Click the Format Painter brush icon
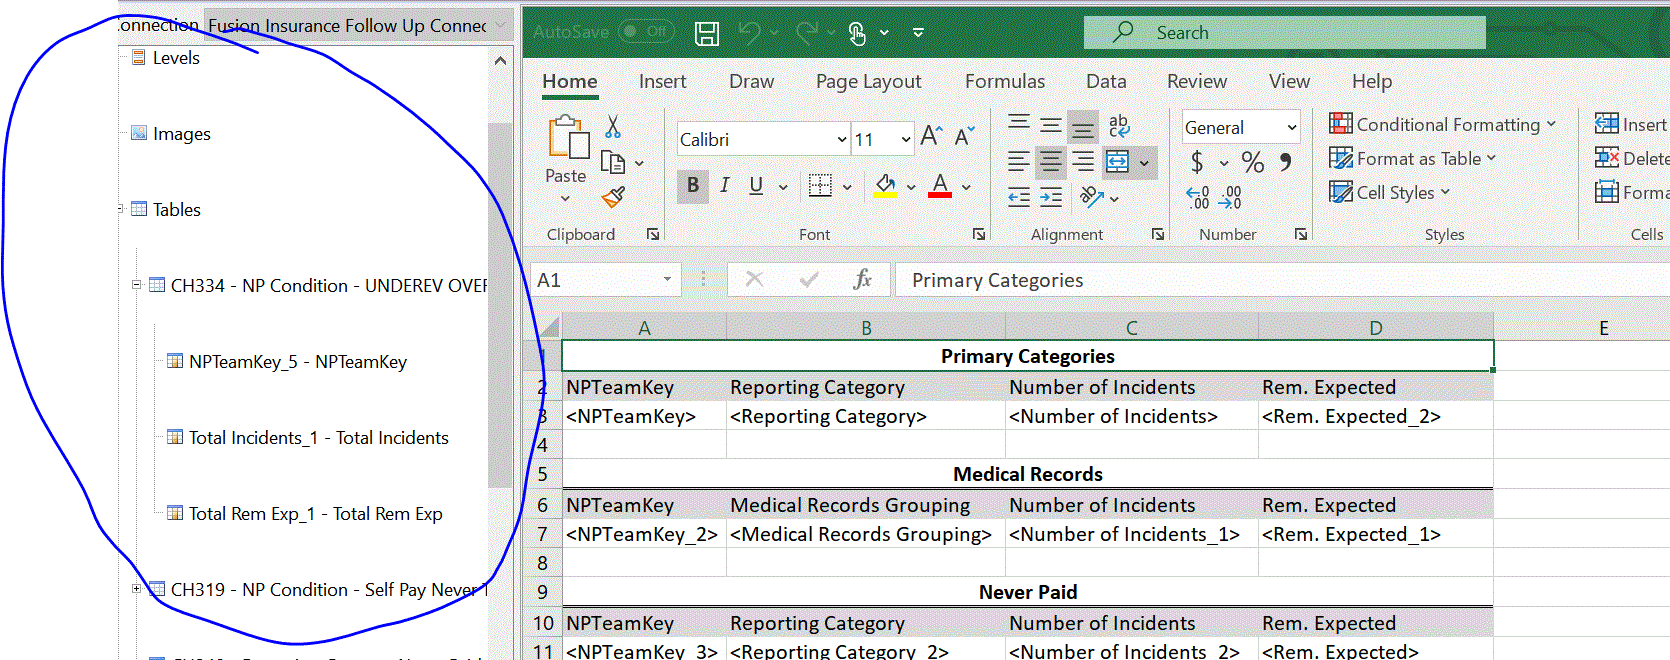Viewport: 1670px width, 660px height. [x=613, y=198]
